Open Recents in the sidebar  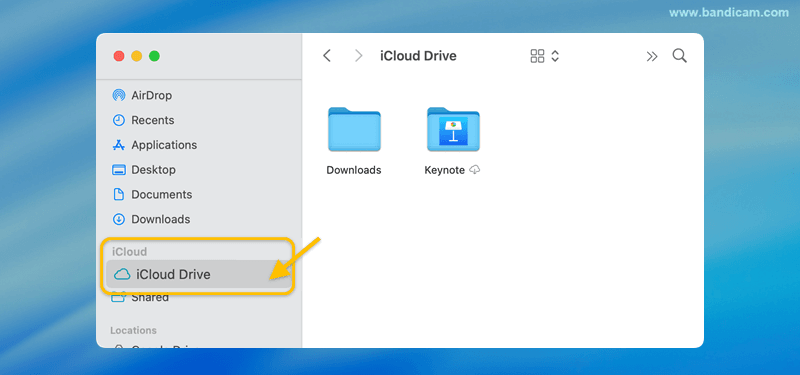(x=153, y=120)
